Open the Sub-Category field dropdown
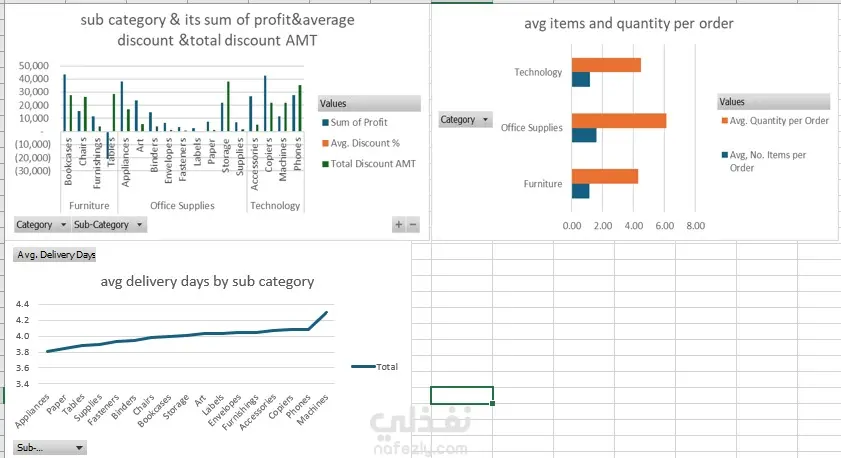 click(x=107, y=225)
